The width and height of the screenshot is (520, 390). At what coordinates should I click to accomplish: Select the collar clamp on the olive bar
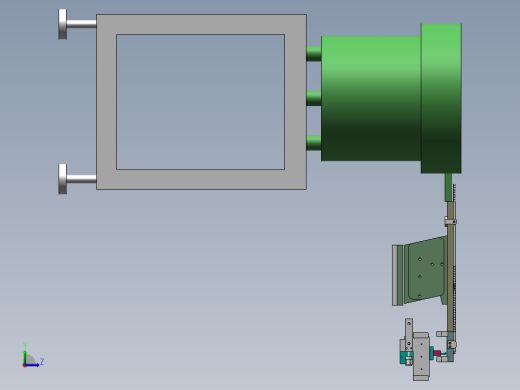coord(450,221)
